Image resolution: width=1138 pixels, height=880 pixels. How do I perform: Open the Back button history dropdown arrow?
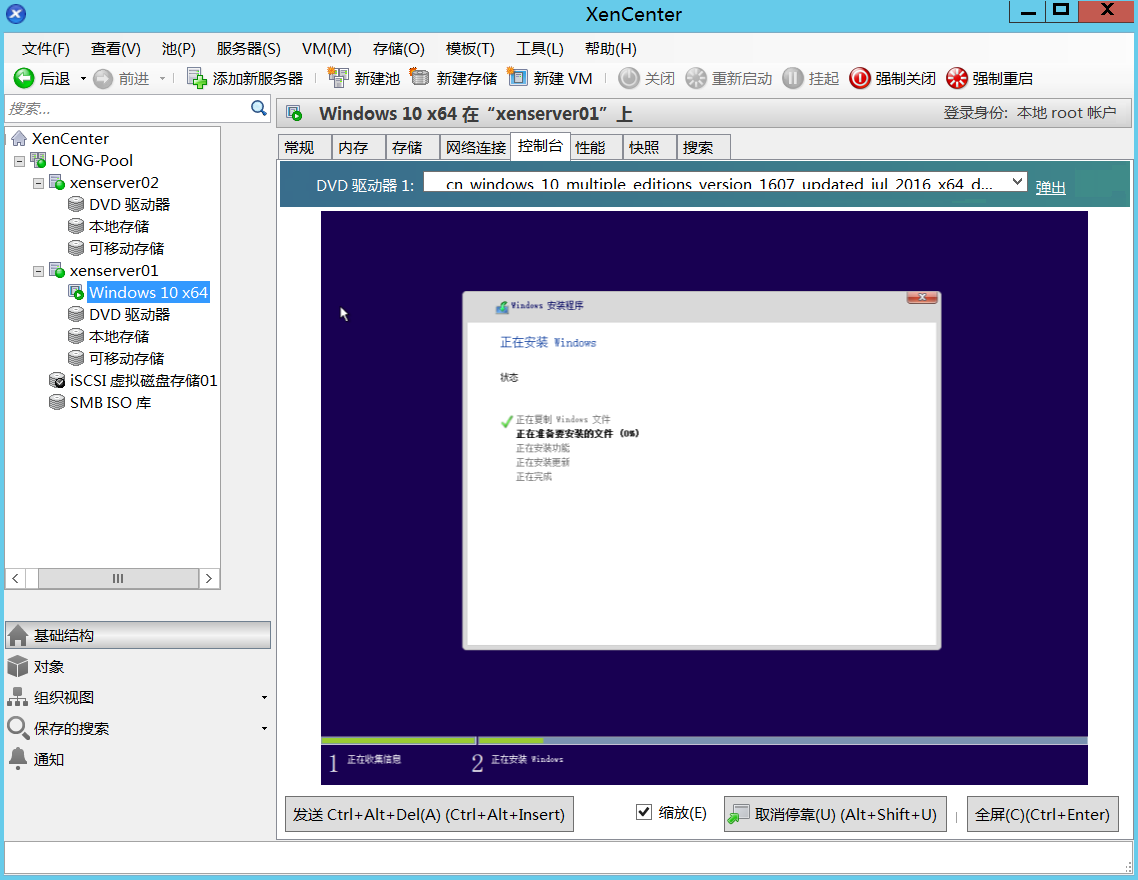[83, 78]
